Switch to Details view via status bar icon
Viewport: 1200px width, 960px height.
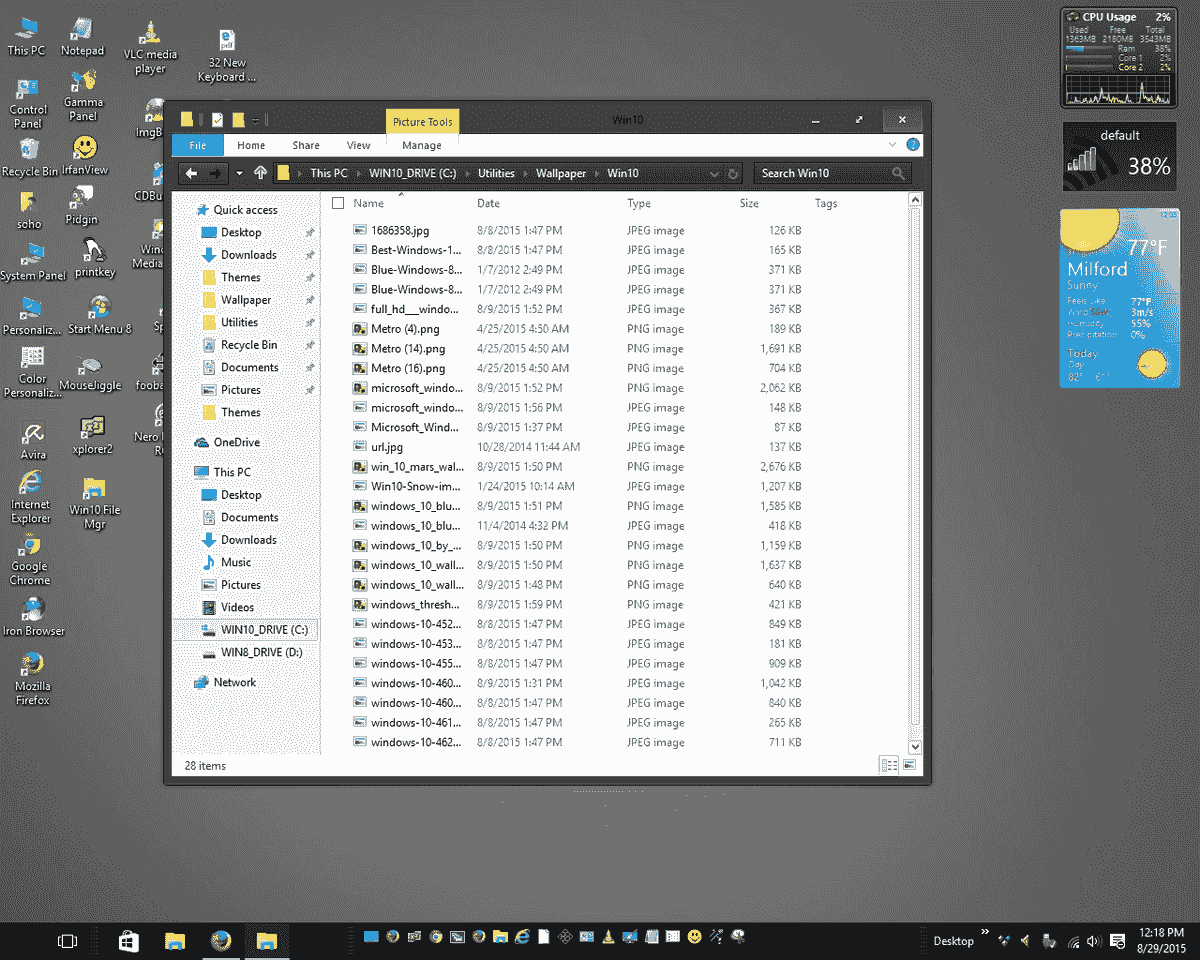(x=888, y=765)
